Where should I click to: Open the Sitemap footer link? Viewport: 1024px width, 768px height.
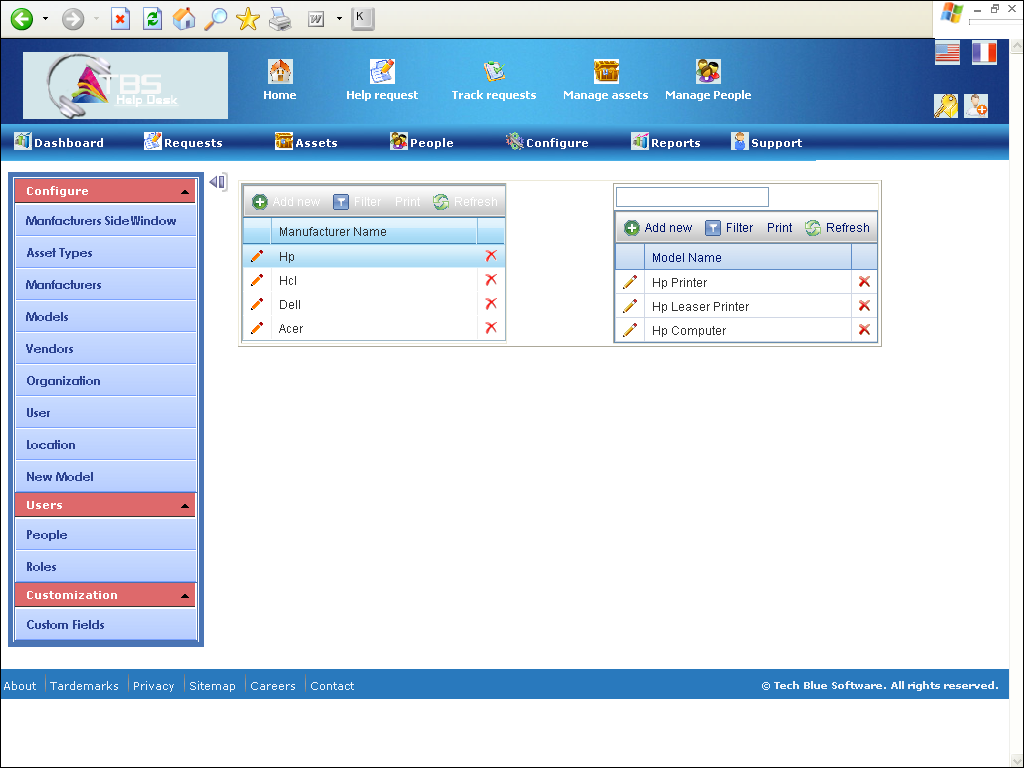212,686
